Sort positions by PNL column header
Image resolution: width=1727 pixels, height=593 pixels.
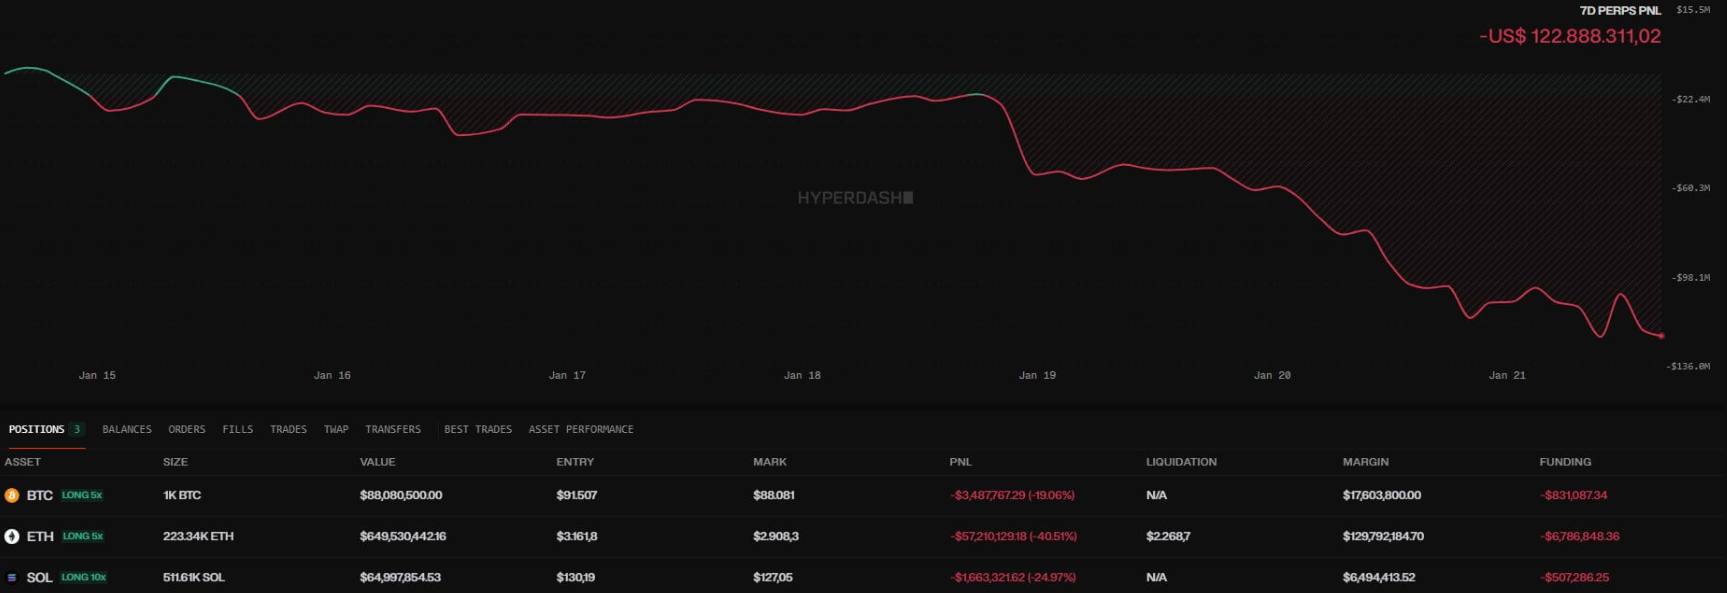tap(960, 462)
